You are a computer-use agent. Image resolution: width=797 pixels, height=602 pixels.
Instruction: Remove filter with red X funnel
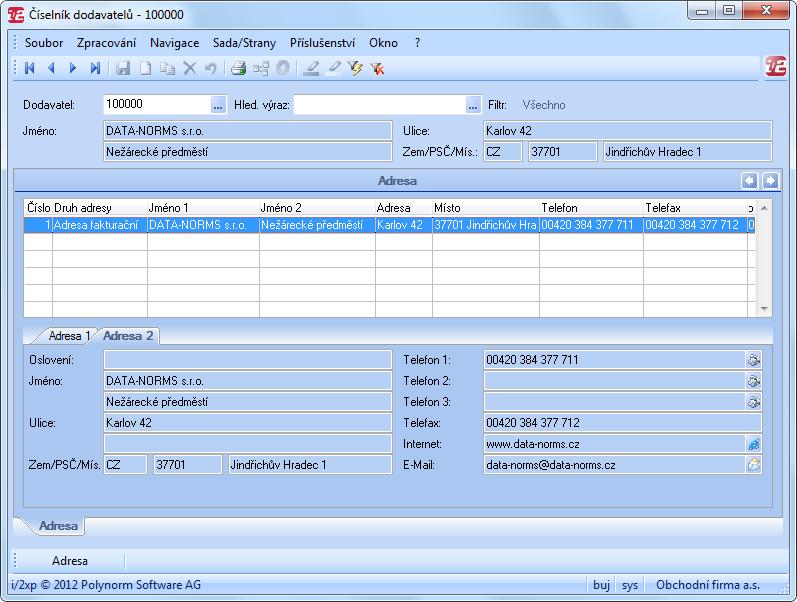377,68
